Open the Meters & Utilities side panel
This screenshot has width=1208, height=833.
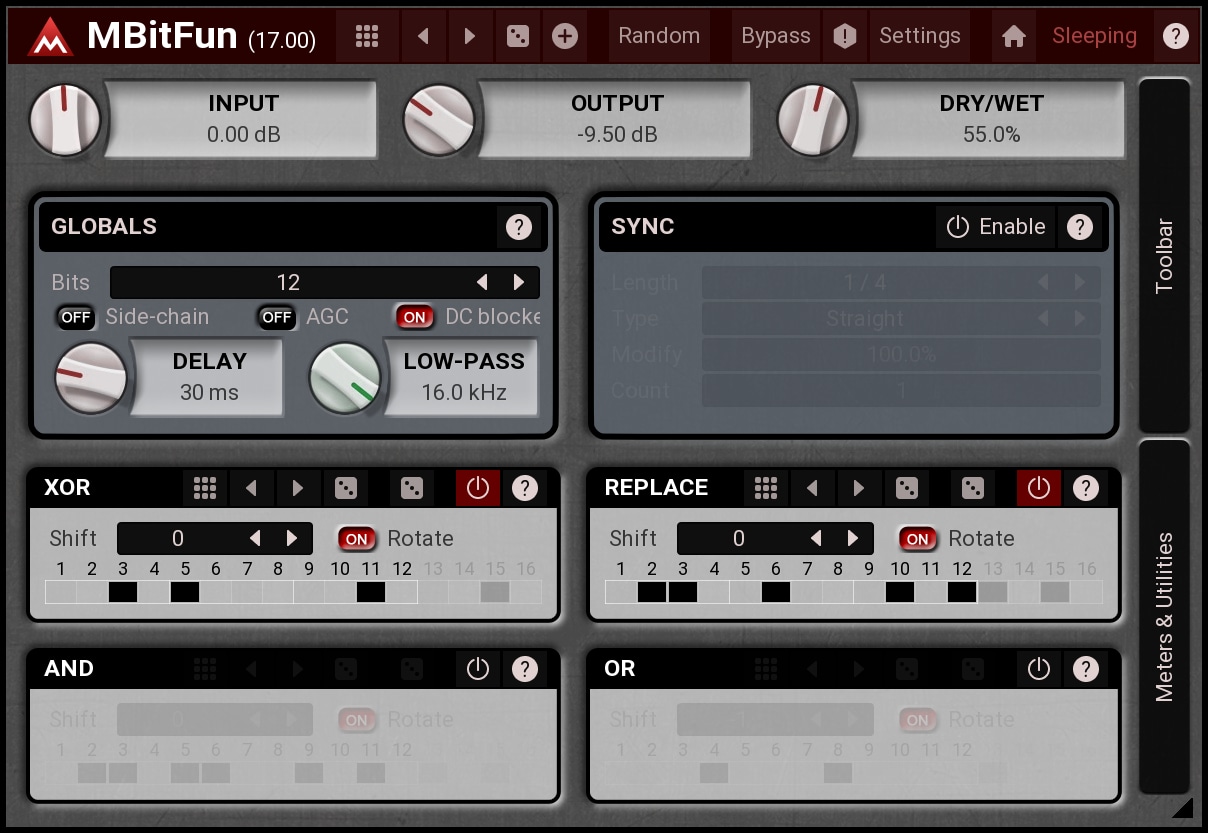click(x=1164, y=617)
